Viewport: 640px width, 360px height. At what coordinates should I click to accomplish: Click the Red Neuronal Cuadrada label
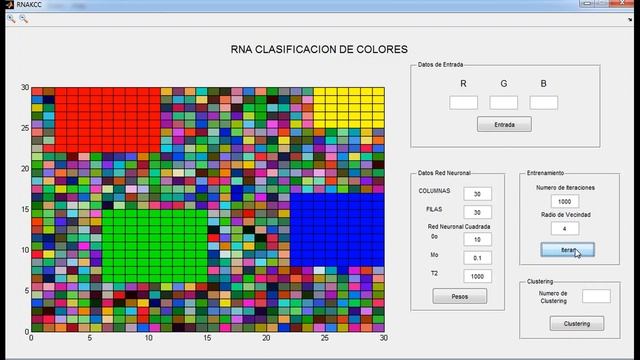click(x=459, y=227)
